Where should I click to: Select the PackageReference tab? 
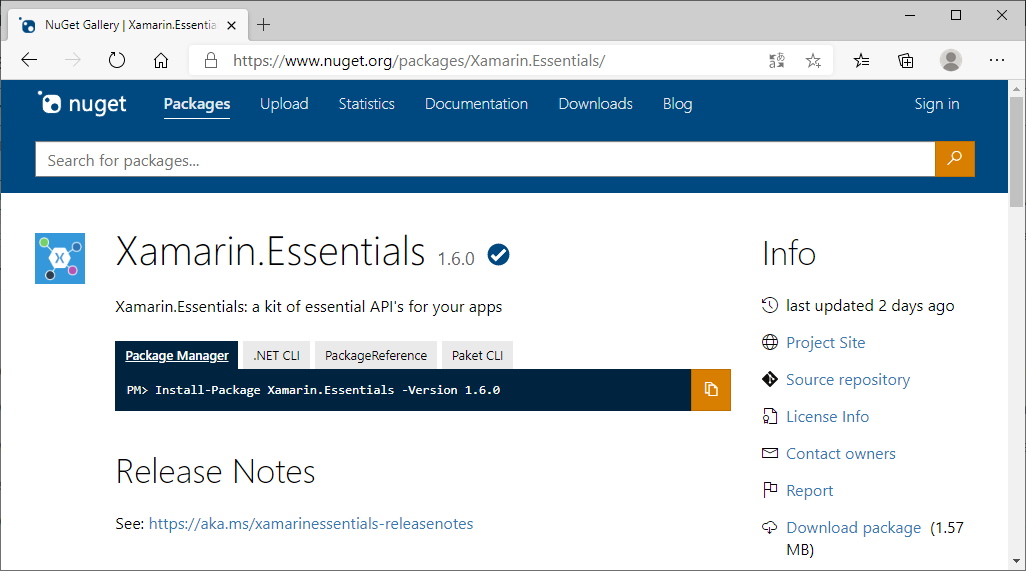coord(375,355)
